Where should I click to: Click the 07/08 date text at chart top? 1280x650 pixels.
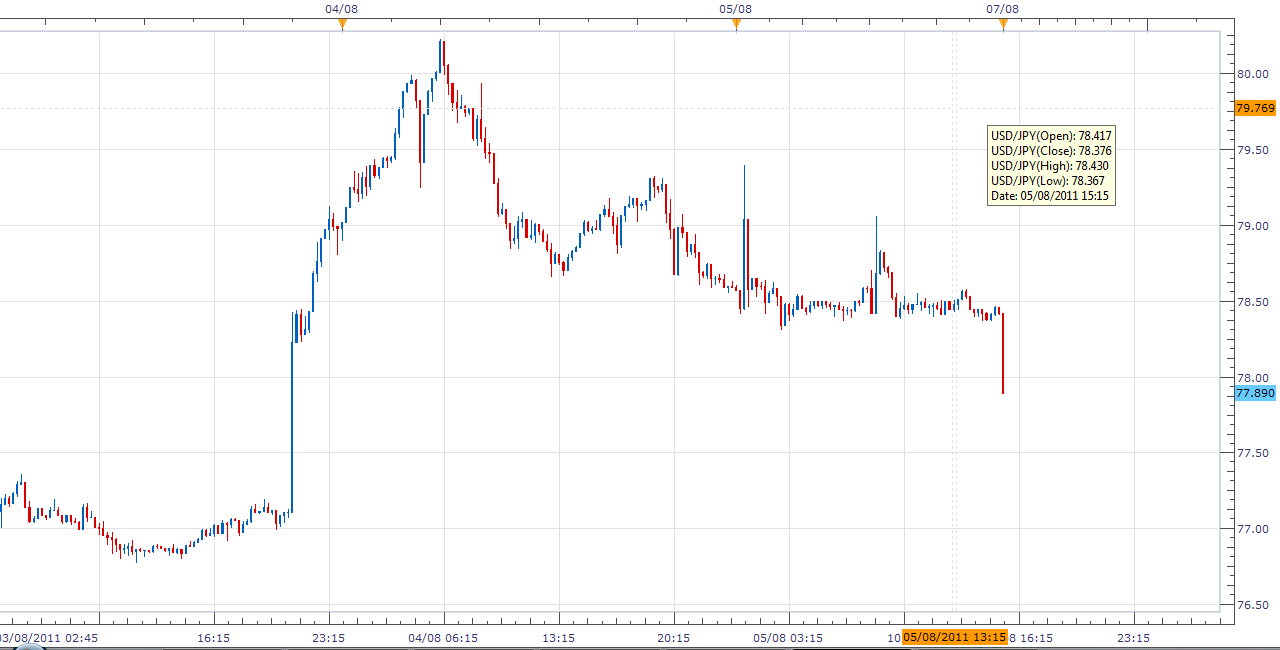pyautogui.click(x=1003, y=9)
